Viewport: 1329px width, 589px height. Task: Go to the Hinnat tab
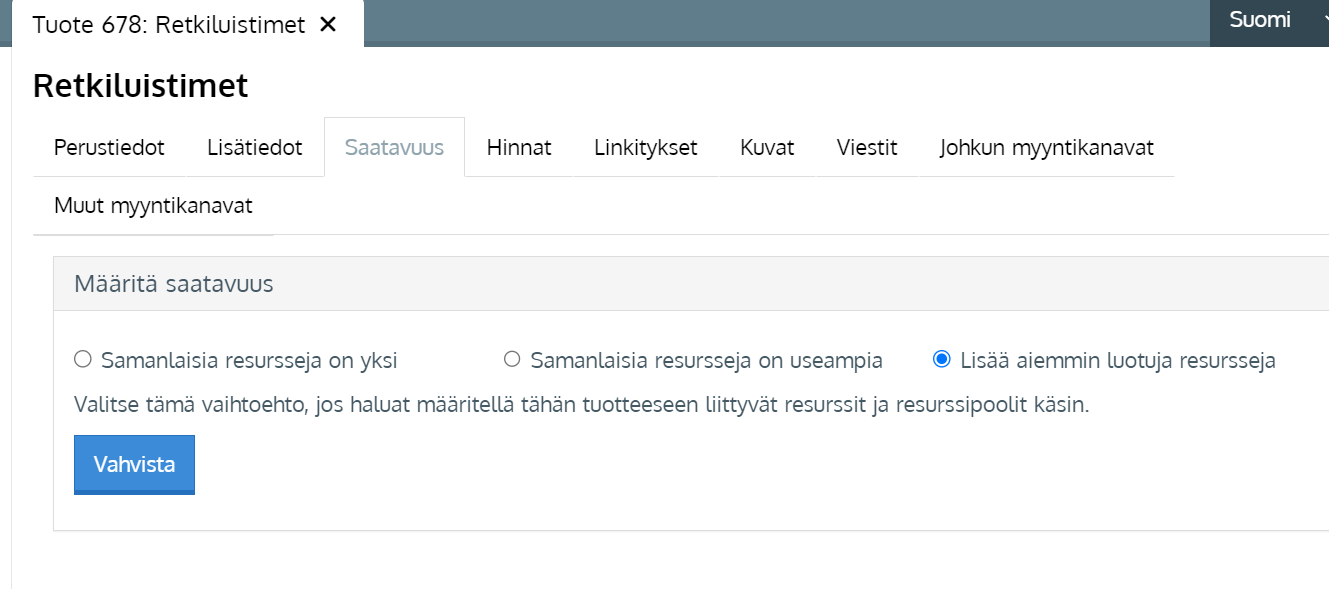[x=519, y=148]
